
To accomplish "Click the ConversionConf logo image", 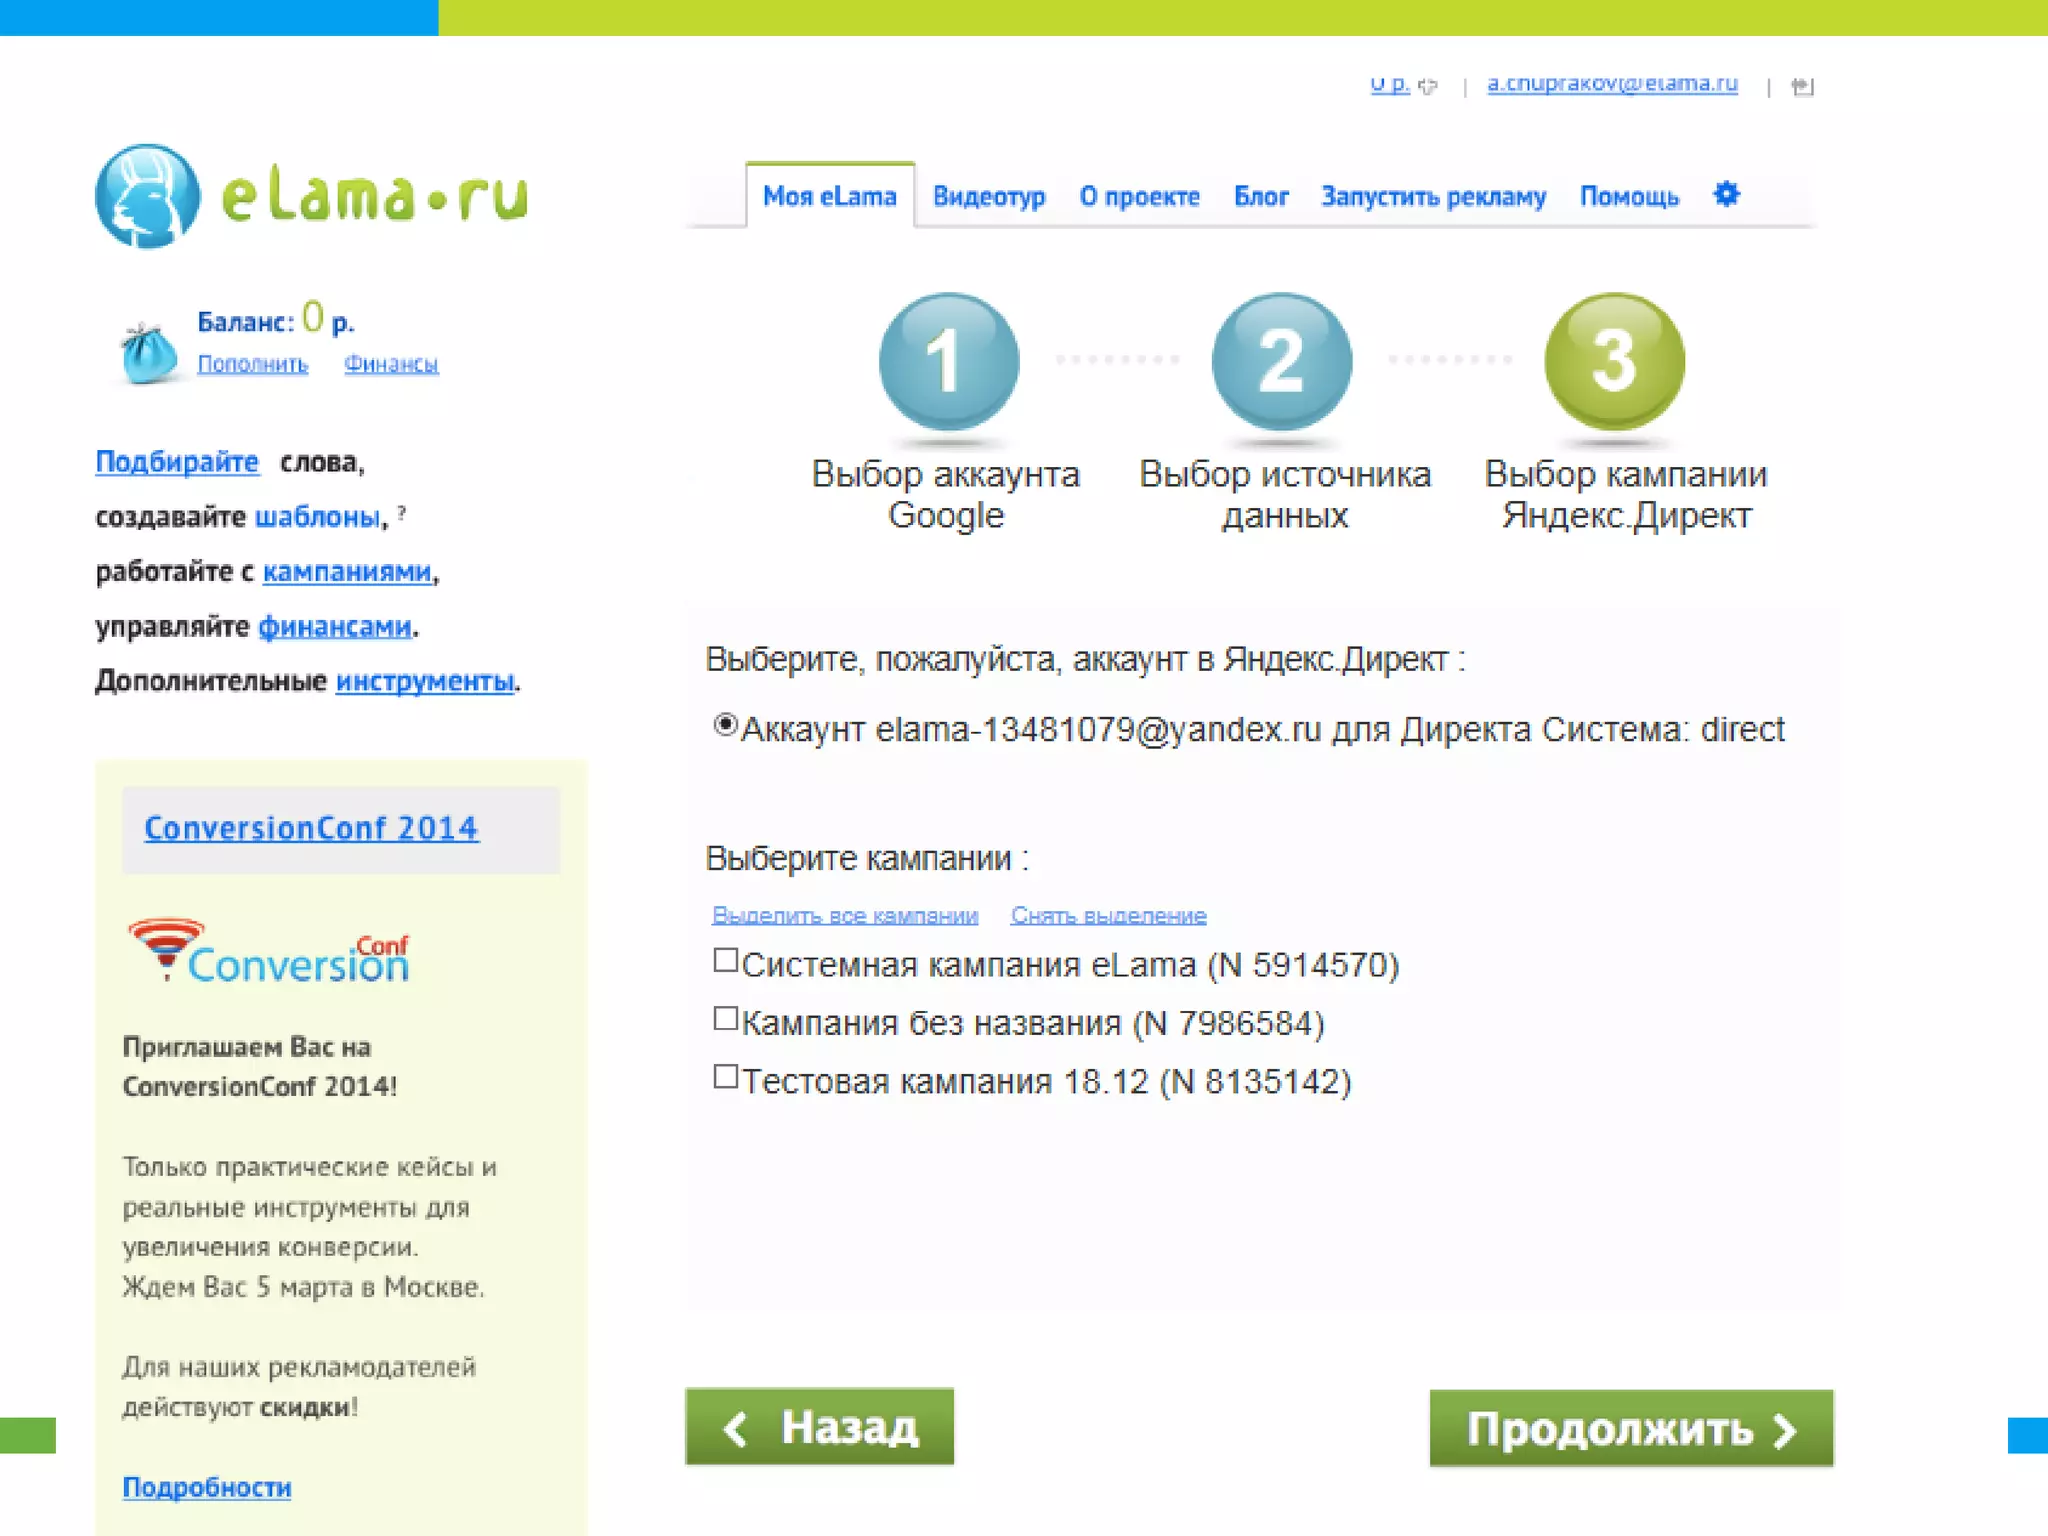I will pyautogui.click(x=270, y=951).
